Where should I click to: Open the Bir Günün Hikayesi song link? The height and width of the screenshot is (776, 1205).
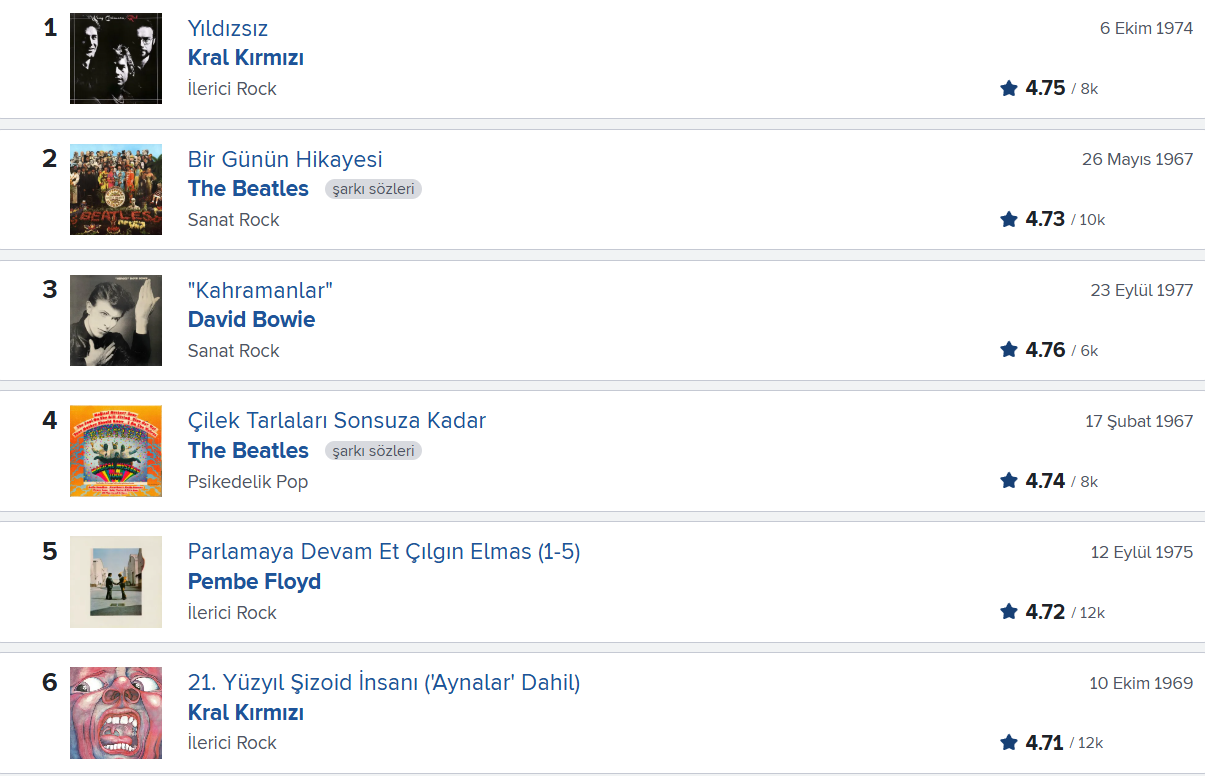[285, 160]
